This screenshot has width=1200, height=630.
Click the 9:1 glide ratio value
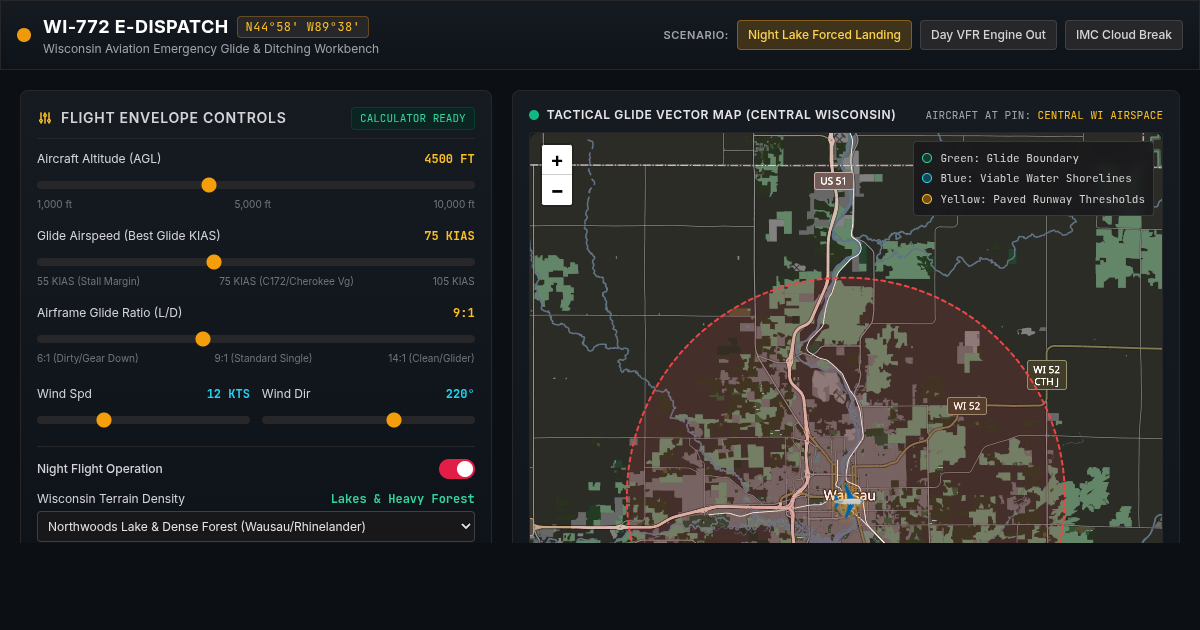(464, 313)
